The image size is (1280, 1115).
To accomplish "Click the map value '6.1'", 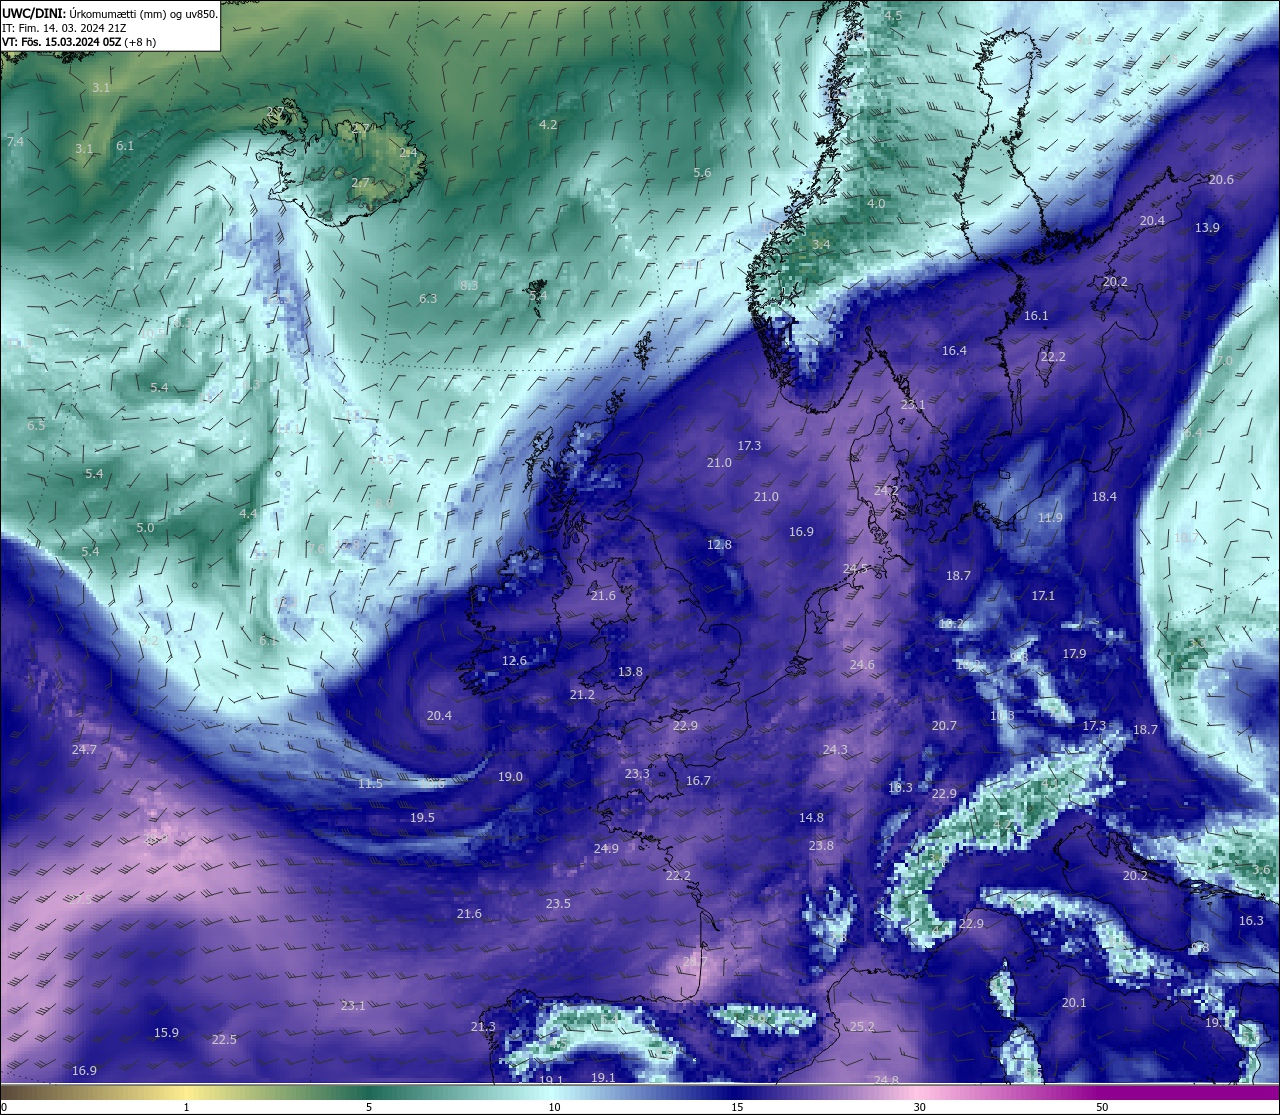I will coord(125,145).
